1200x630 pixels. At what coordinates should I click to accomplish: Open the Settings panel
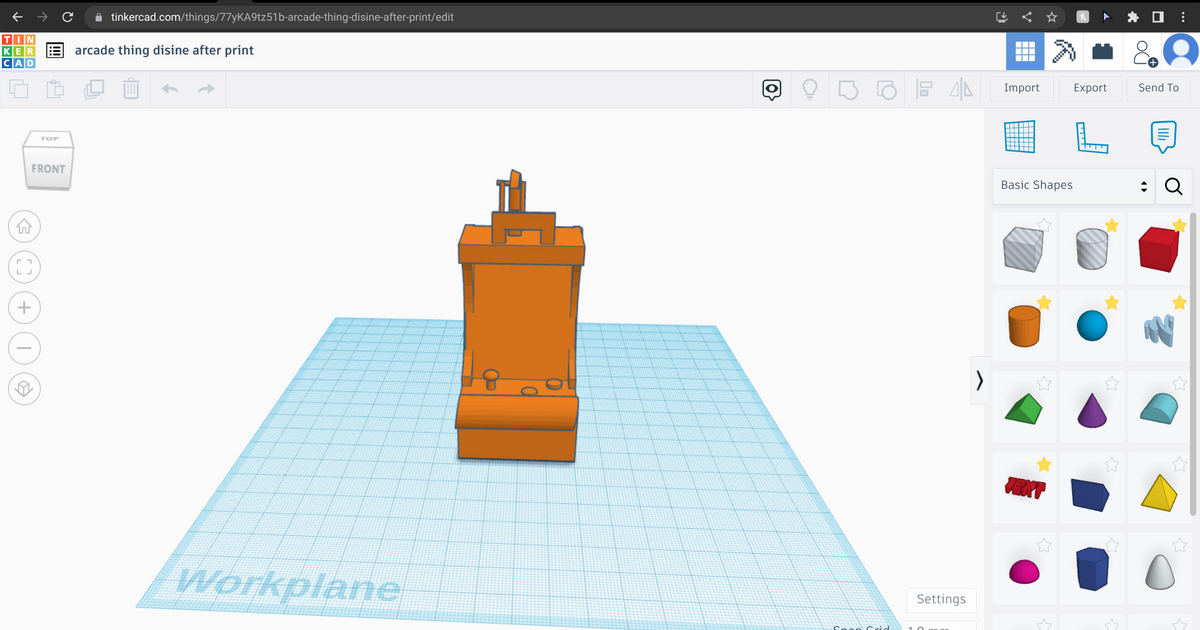point(941,599)
